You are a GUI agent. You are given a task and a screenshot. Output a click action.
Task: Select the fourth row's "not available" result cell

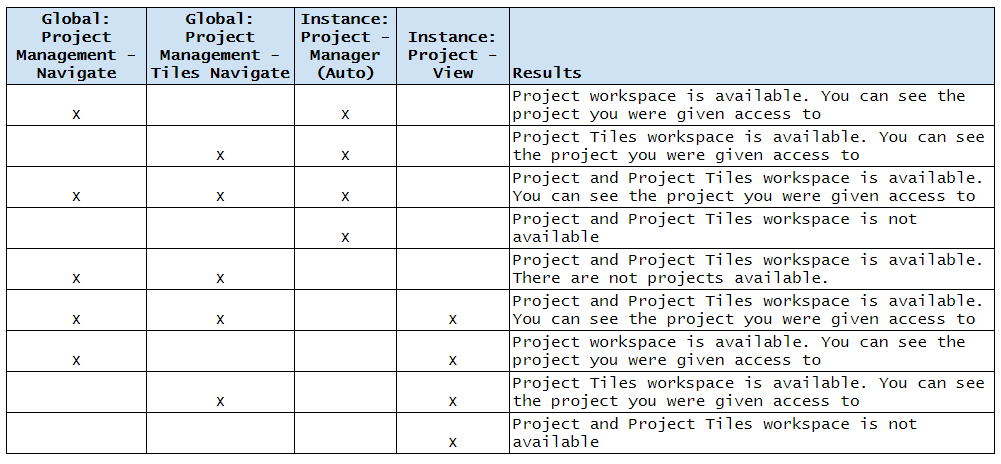pyautogui.click(x=748, y=228)
